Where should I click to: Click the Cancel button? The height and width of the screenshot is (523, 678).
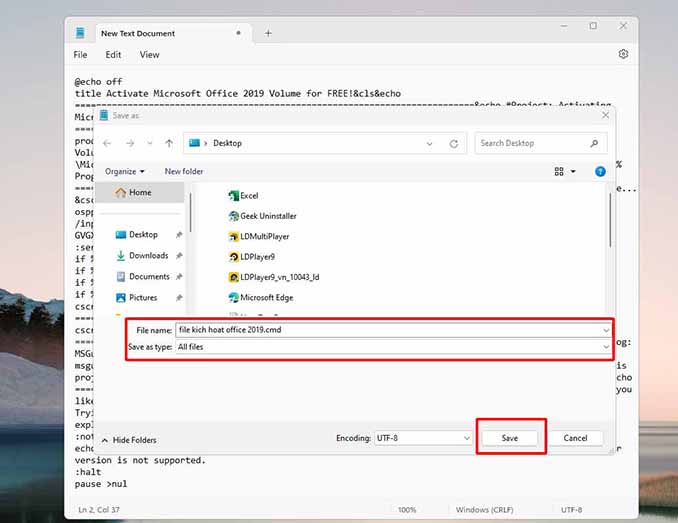[575, 438]
